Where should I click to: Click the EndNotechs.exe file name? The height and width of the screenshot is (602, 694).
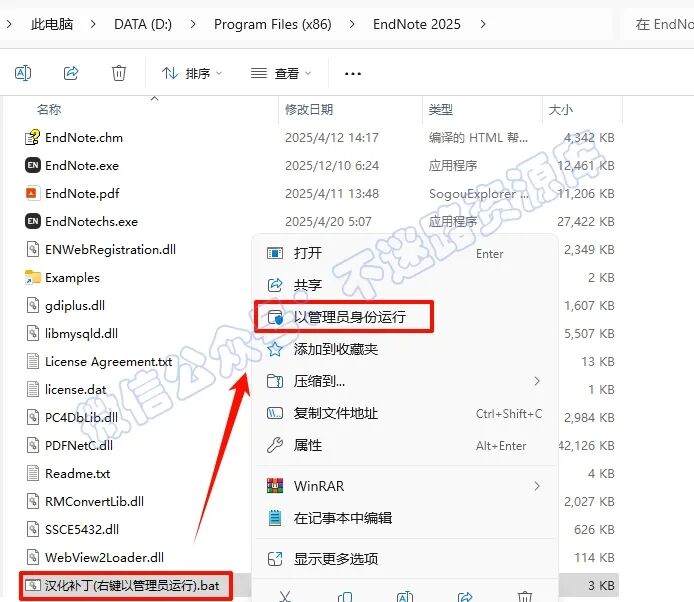[x=91, y=221]
